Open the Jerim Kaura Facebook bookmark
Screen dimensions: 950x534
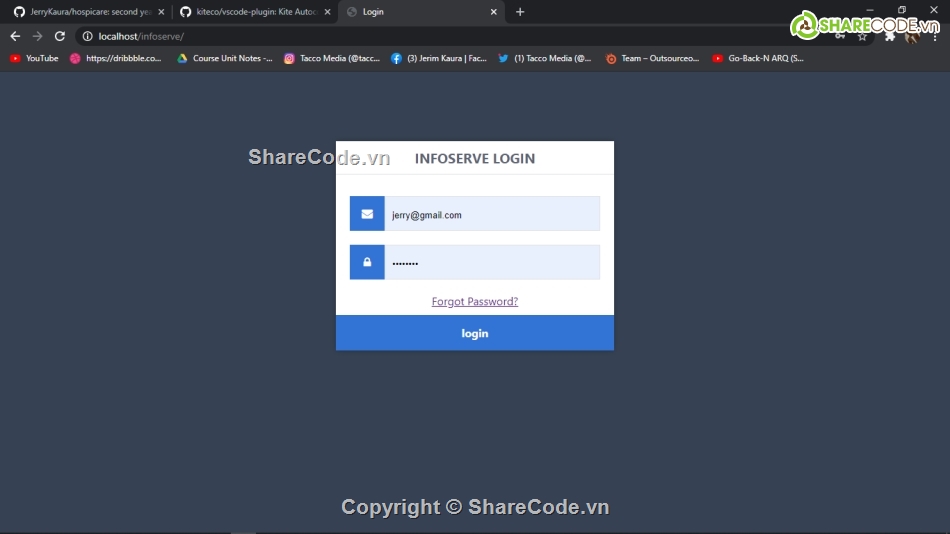pos(439,58)
